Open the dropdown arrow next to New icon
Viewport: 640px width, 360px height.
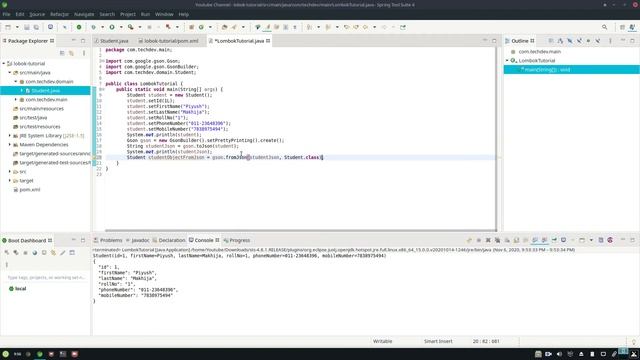[17, 27]
